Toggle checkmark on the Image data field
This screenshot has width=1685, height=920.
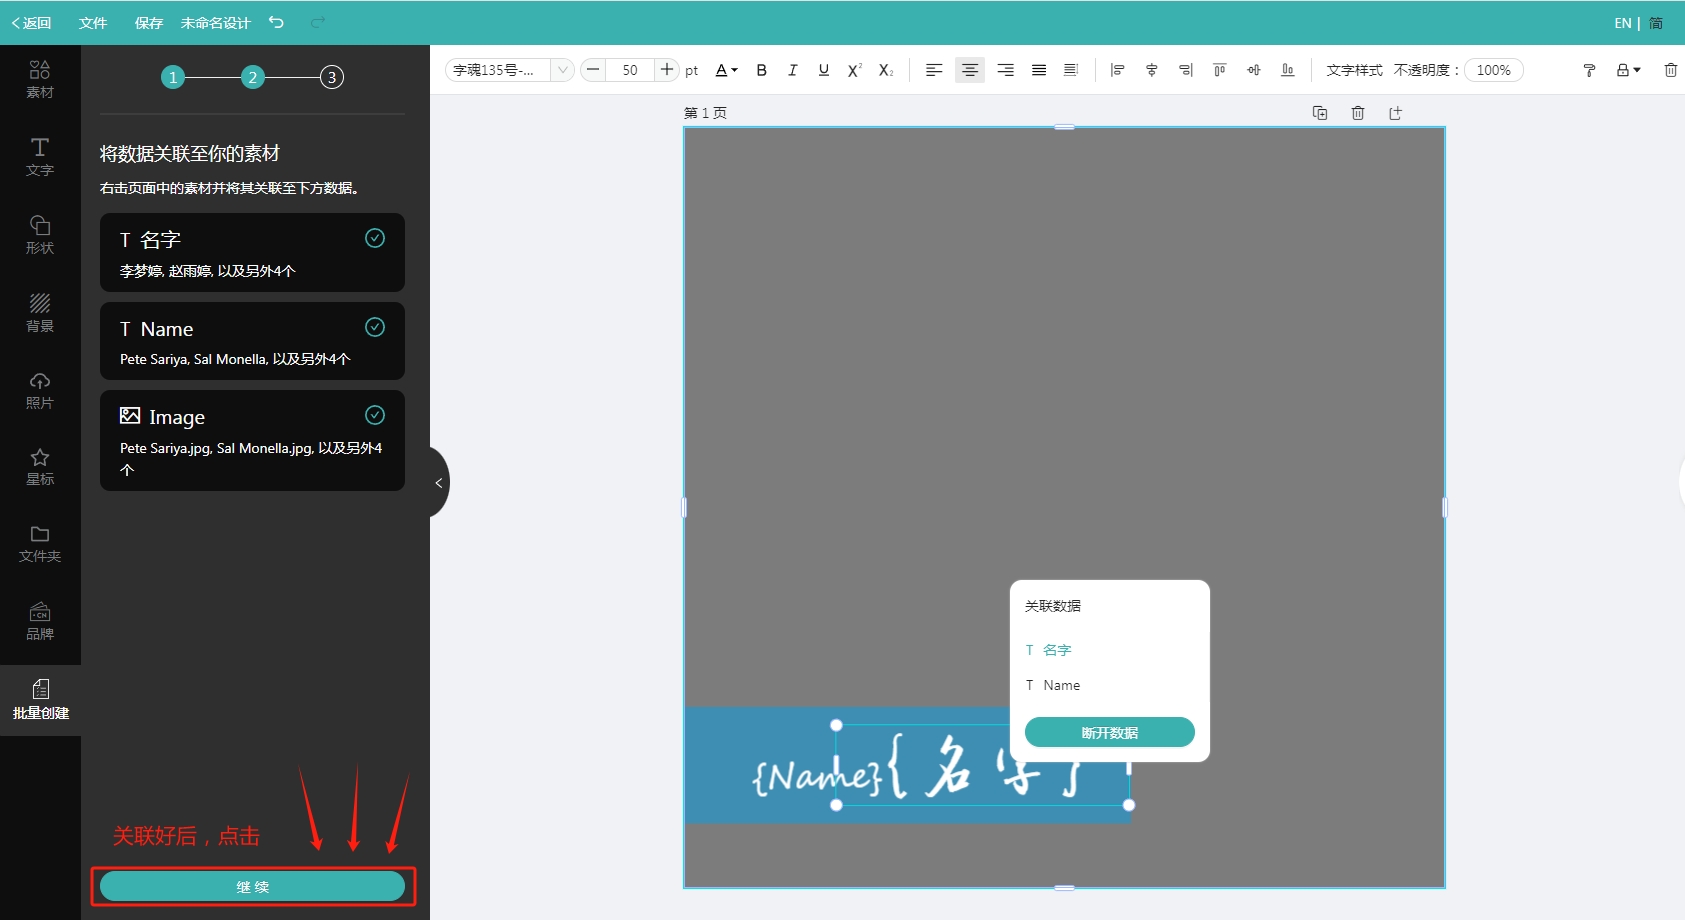(x=375, y=415)
